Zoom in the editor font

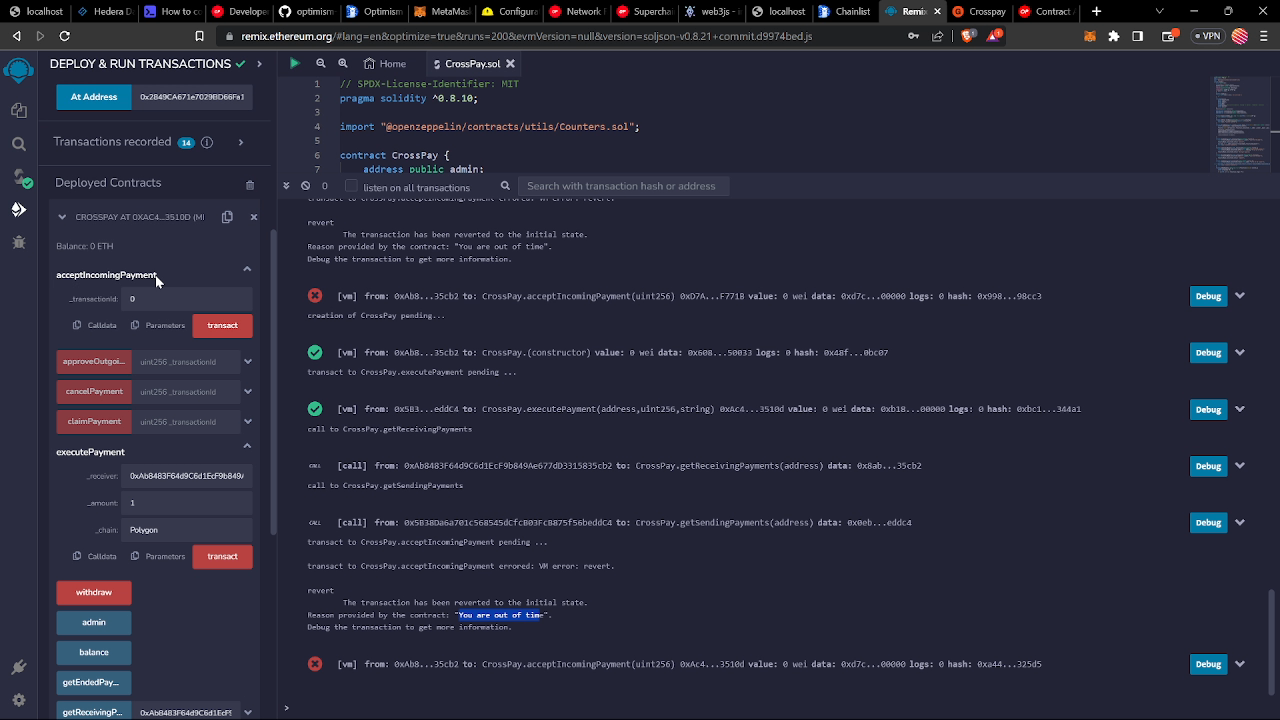pyautogui.click(x=343, y=63)
